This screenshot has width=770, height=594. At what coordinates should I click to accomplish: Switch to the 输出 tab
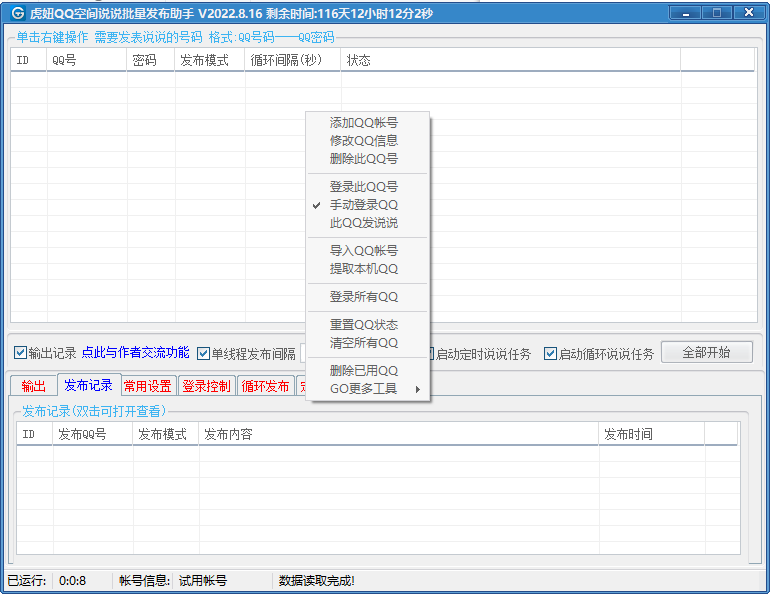[34, 386]
